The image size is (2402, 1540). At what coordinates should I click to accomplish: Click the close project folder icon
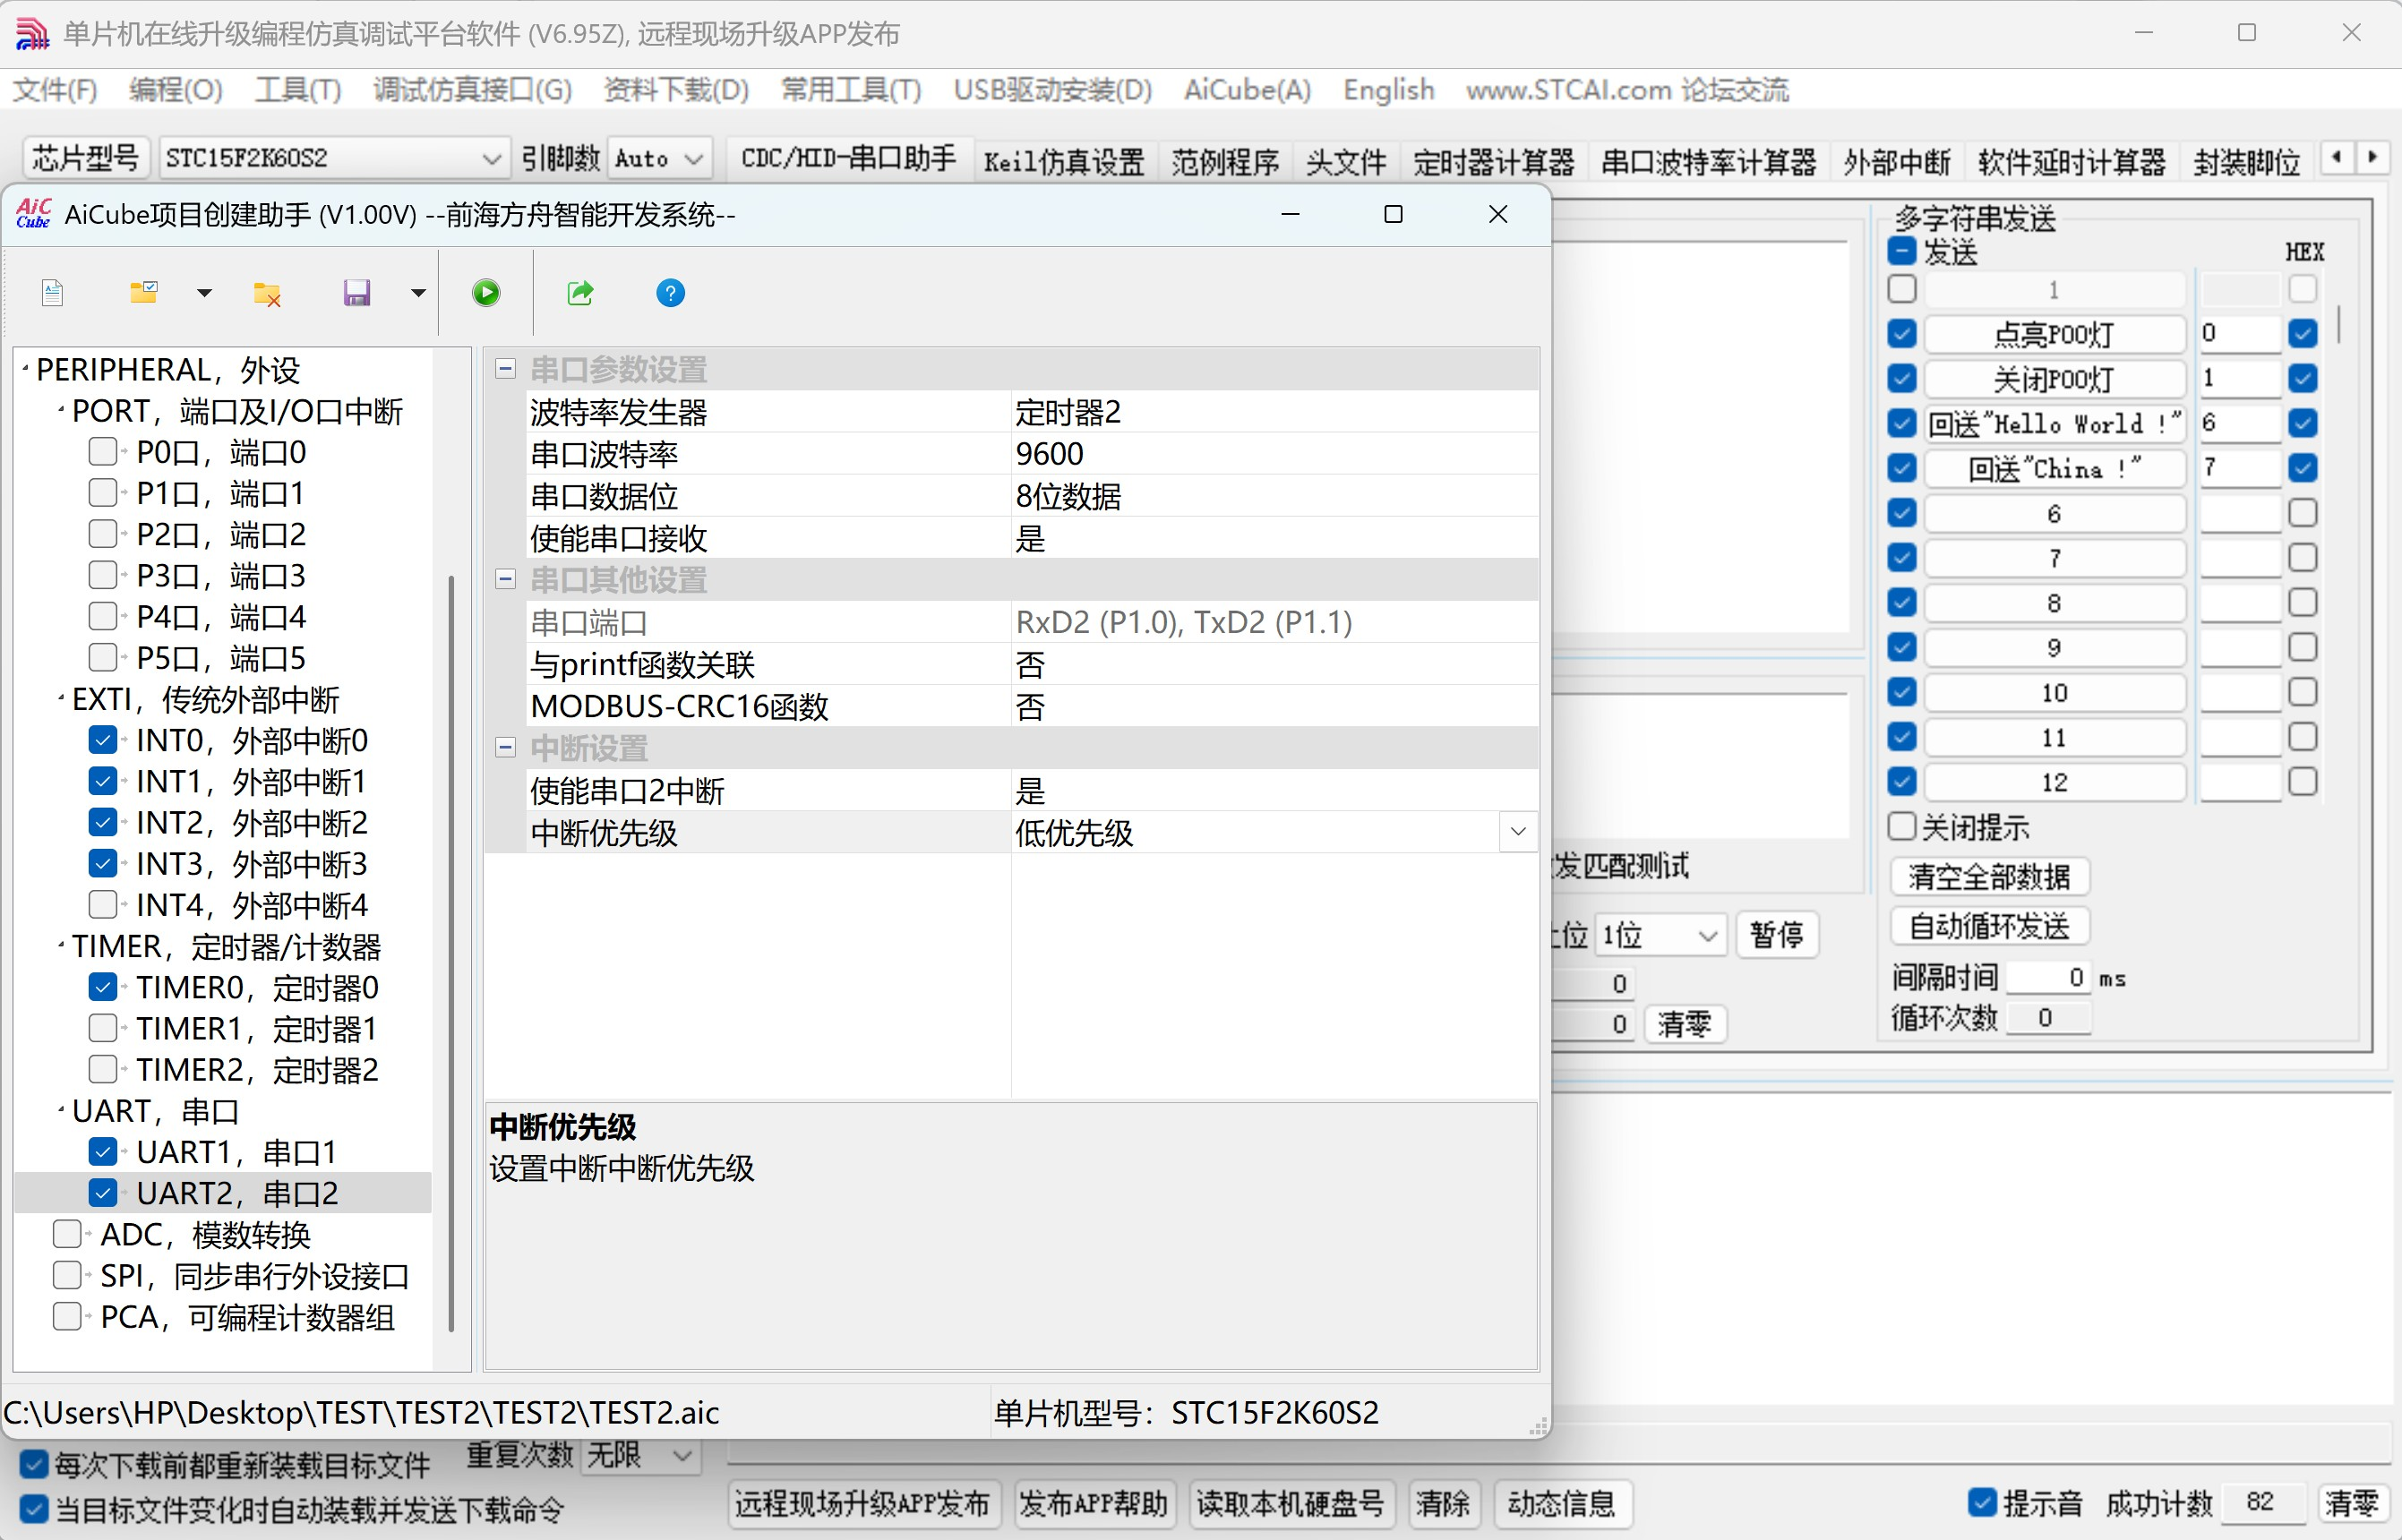267,293
